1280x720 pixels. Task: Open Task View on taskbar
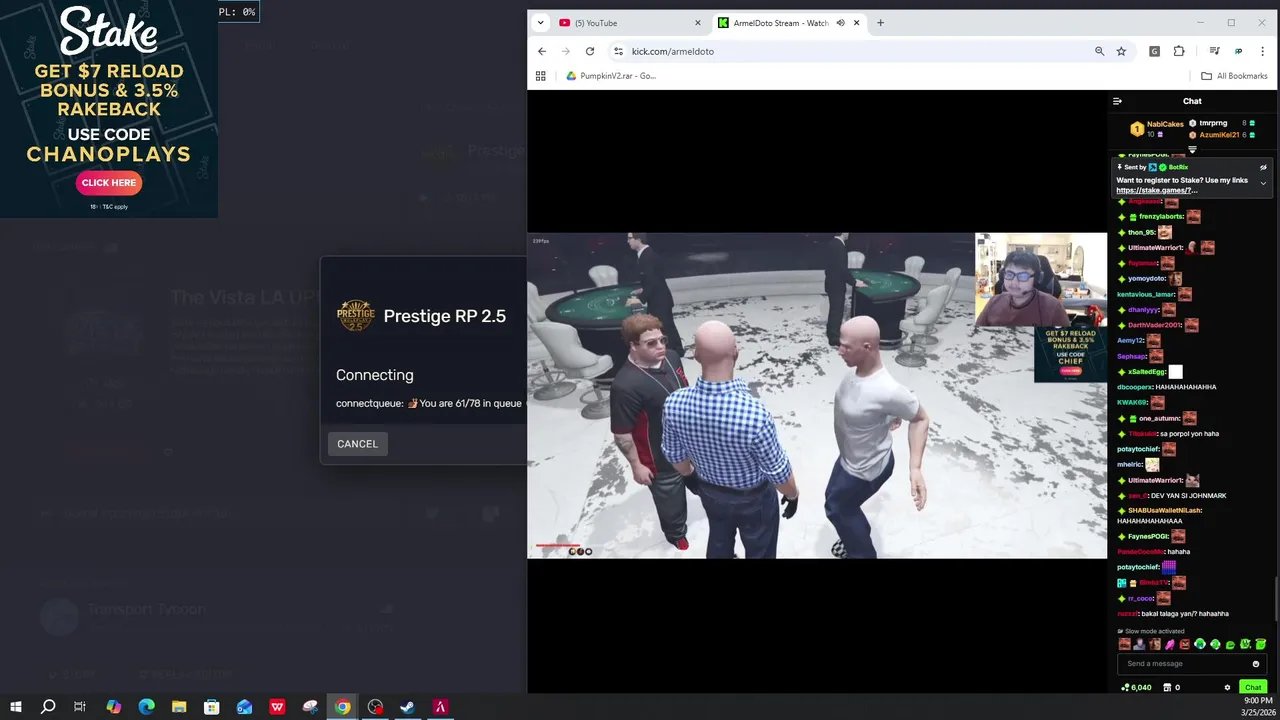tap(80, 707)
